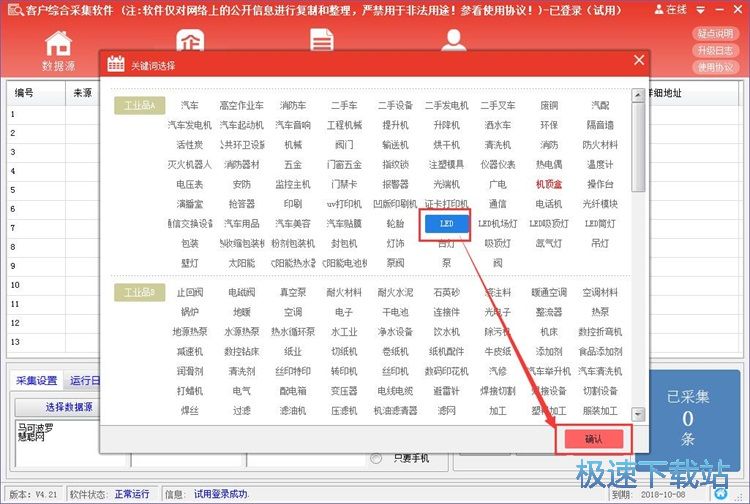Click the document list toolbar icon
The image size is (750, 504).
(321, 39)
